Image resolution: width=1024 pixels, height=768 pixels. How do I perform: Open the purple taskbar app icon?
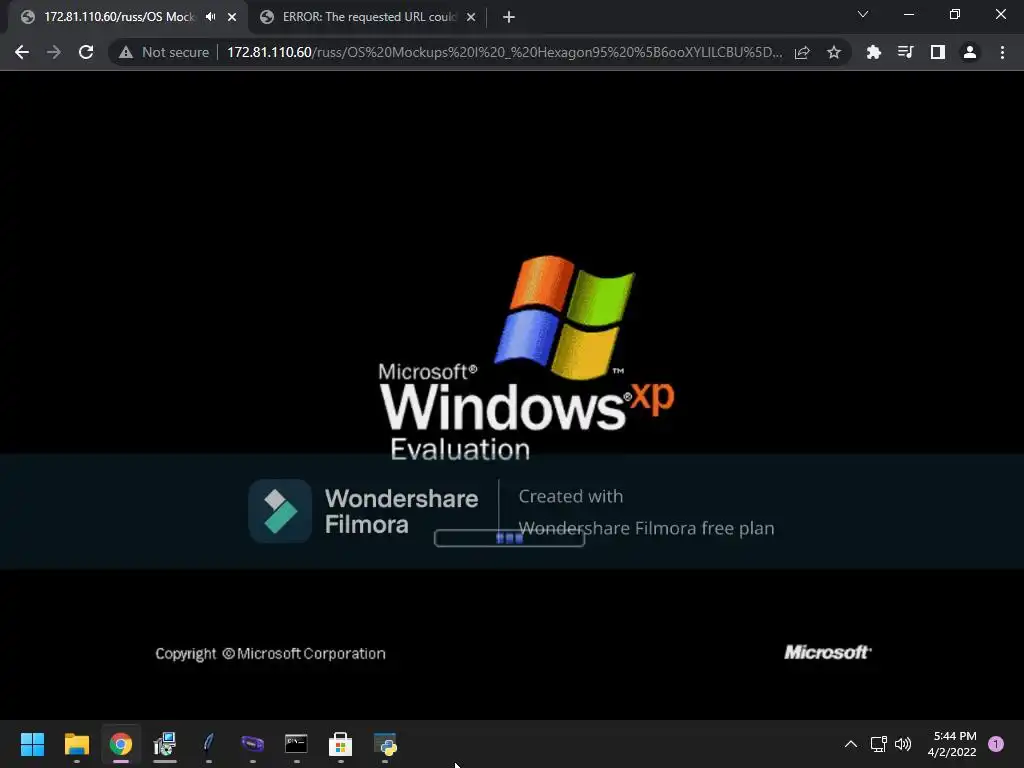point(252,744)
